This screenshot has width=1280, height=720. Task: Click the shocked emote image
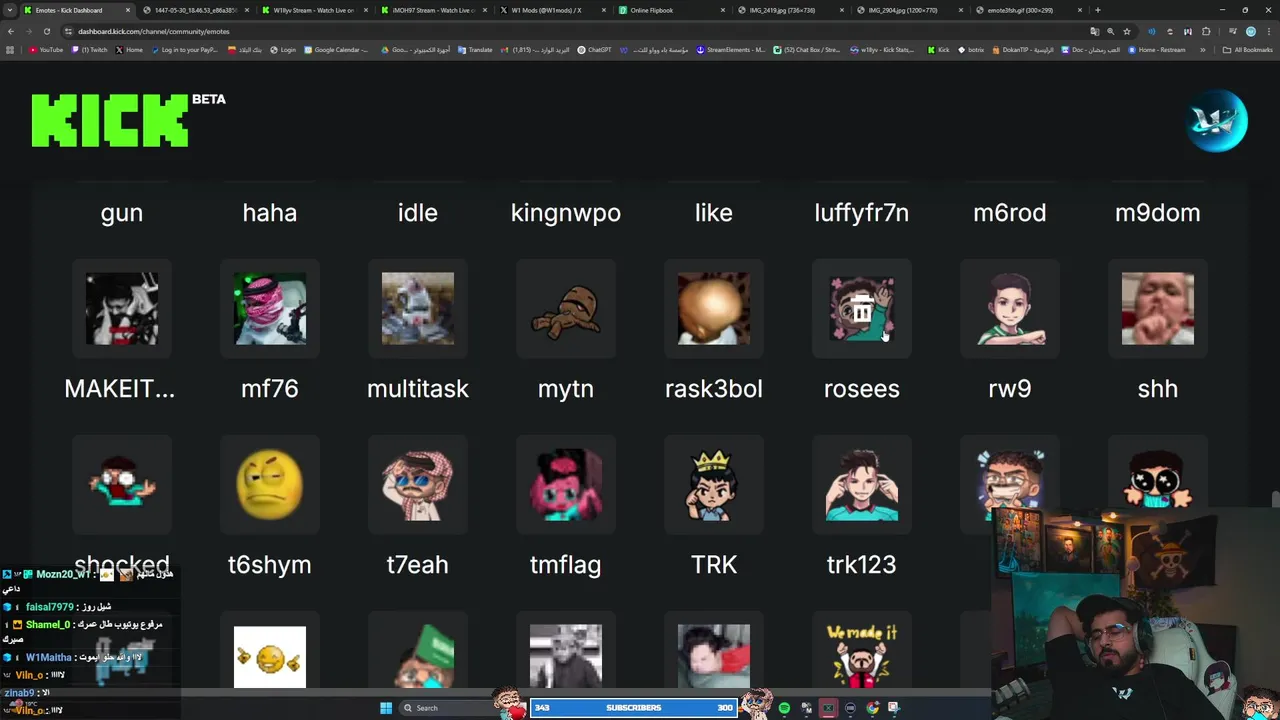pos(122,484)
